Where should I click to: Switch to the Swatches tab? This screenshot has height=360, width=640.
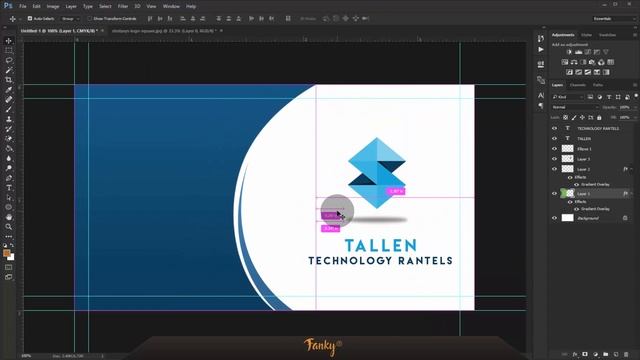tap(607, 35)
